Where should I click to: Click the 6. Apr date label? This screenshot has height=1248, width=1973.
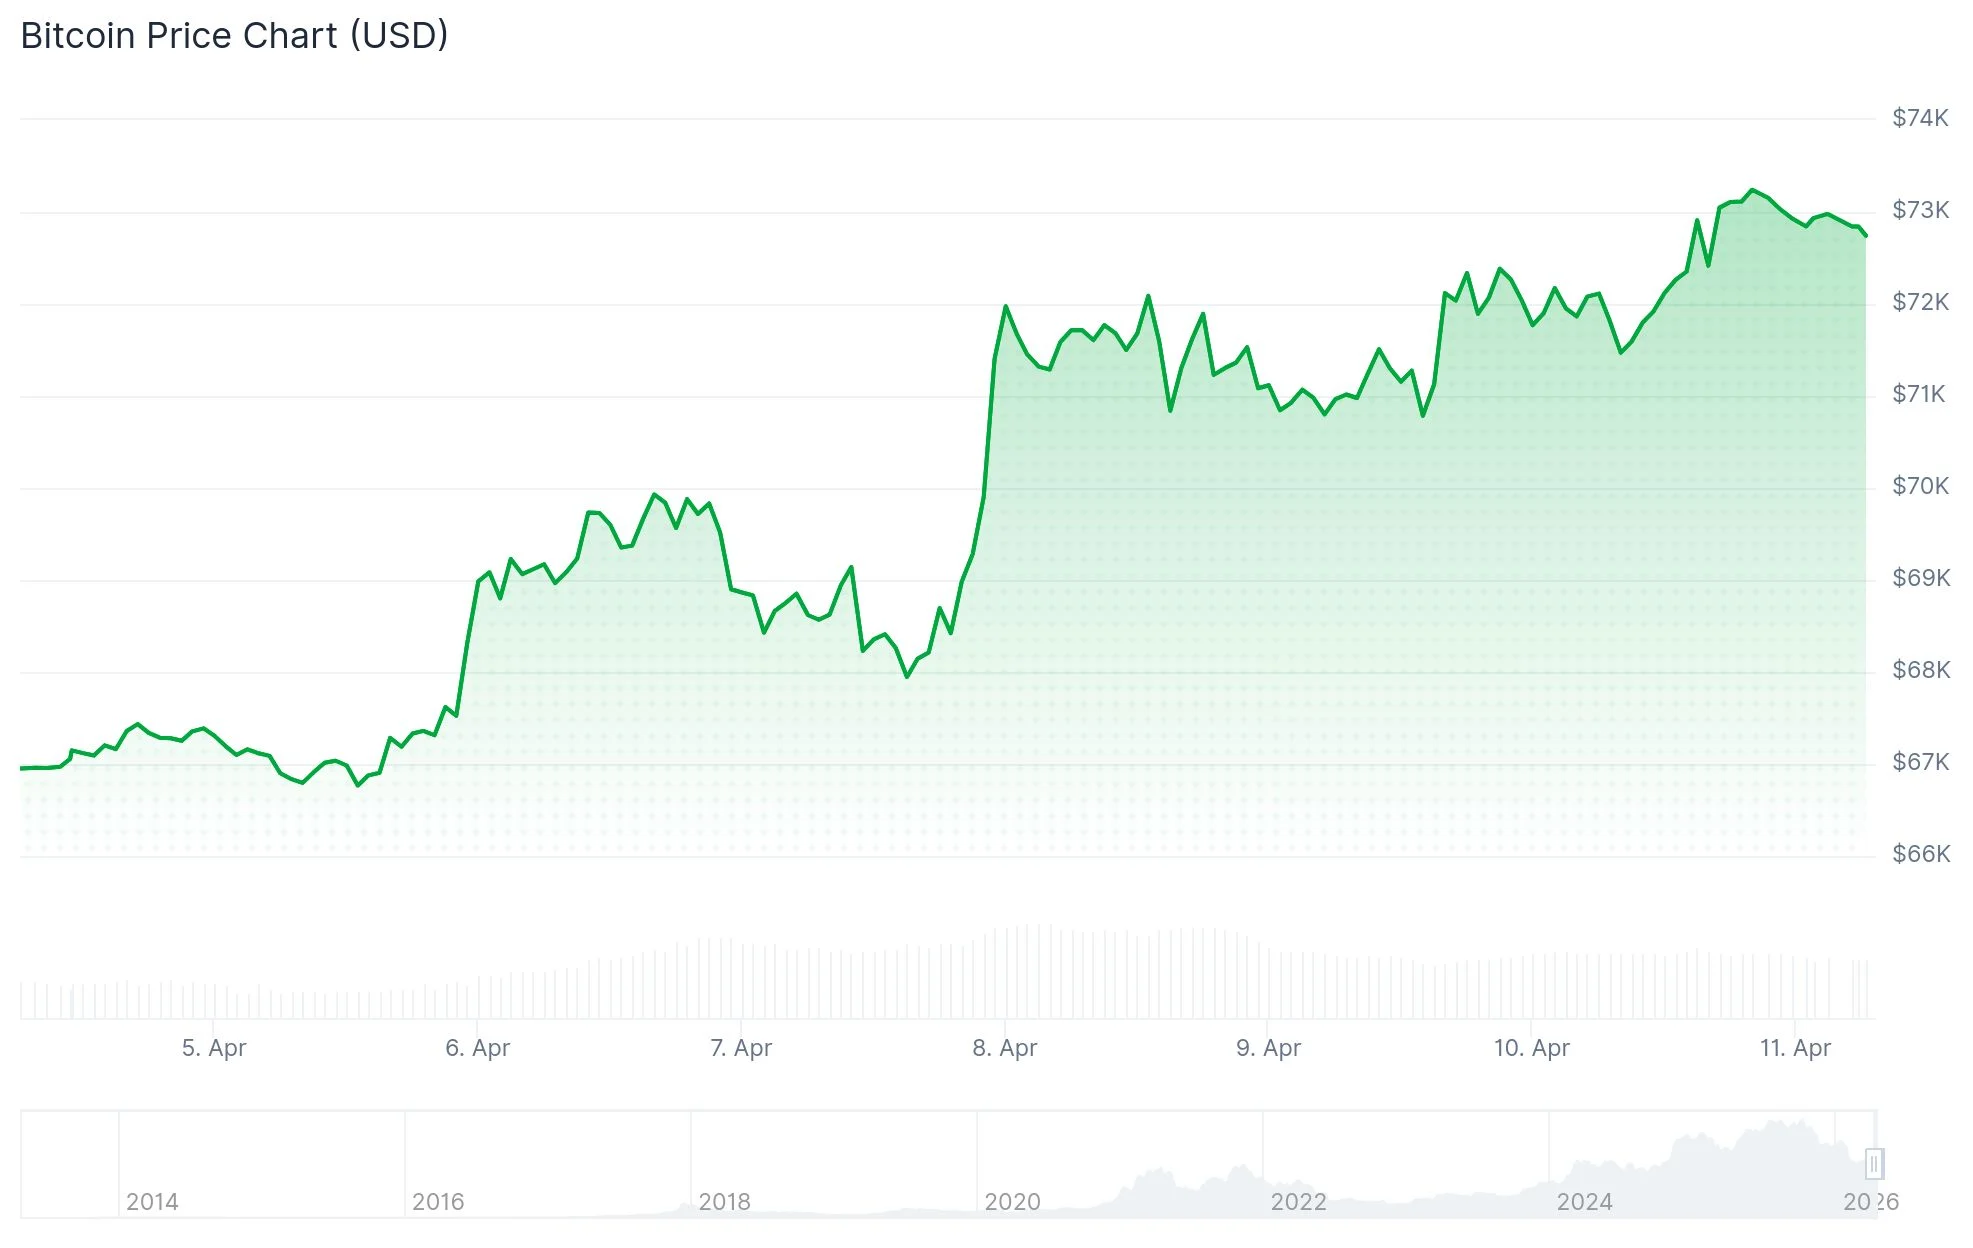pos(477,1048)
